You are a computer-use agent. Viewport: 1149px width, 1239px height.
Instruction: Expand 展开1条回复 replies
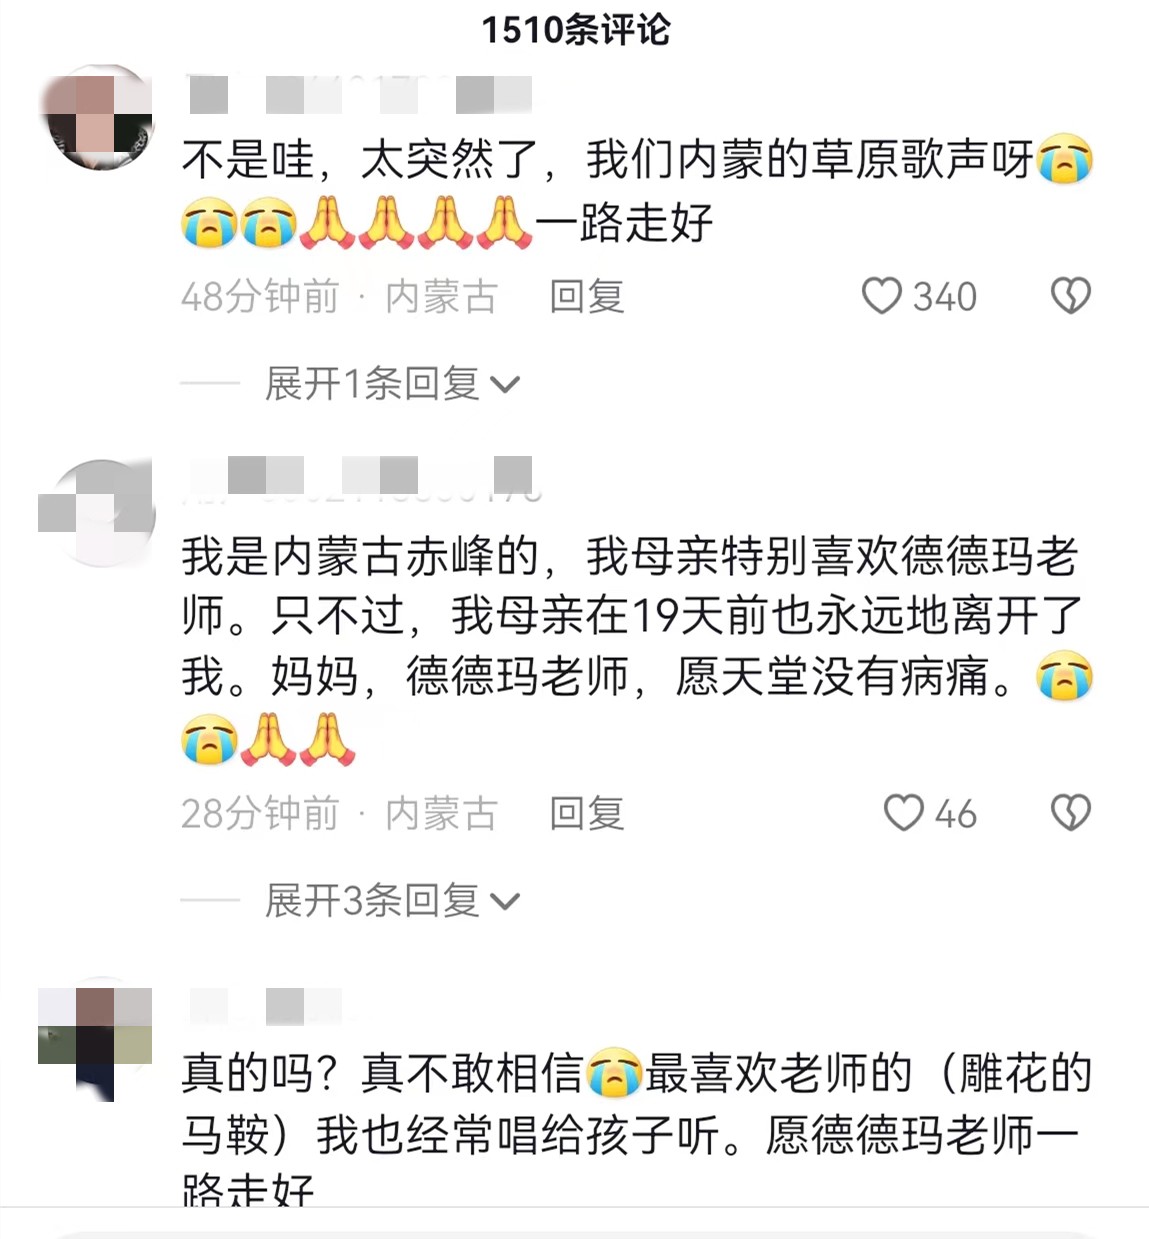[391, 383]
